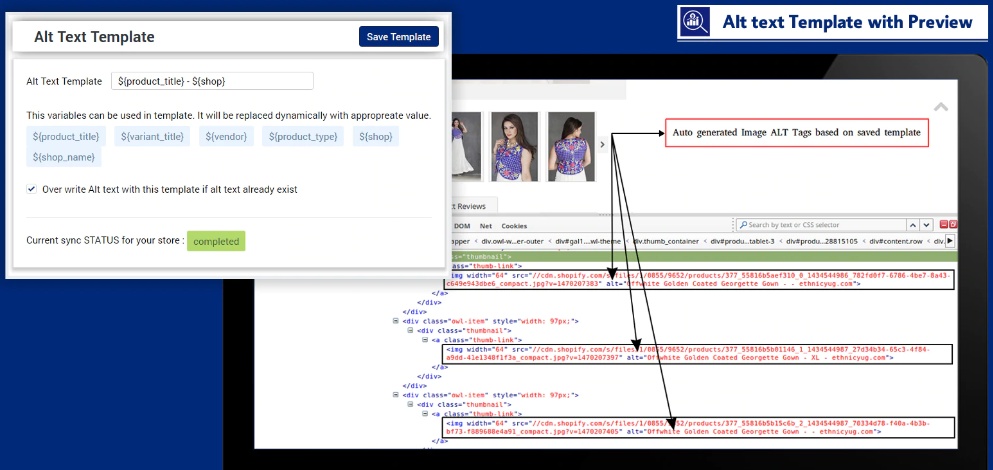Insert the ${product_title} variable chip
Image resolution: width=993 pixels, height=470 pixels.
pyautogui.click(x=66, y=136)
